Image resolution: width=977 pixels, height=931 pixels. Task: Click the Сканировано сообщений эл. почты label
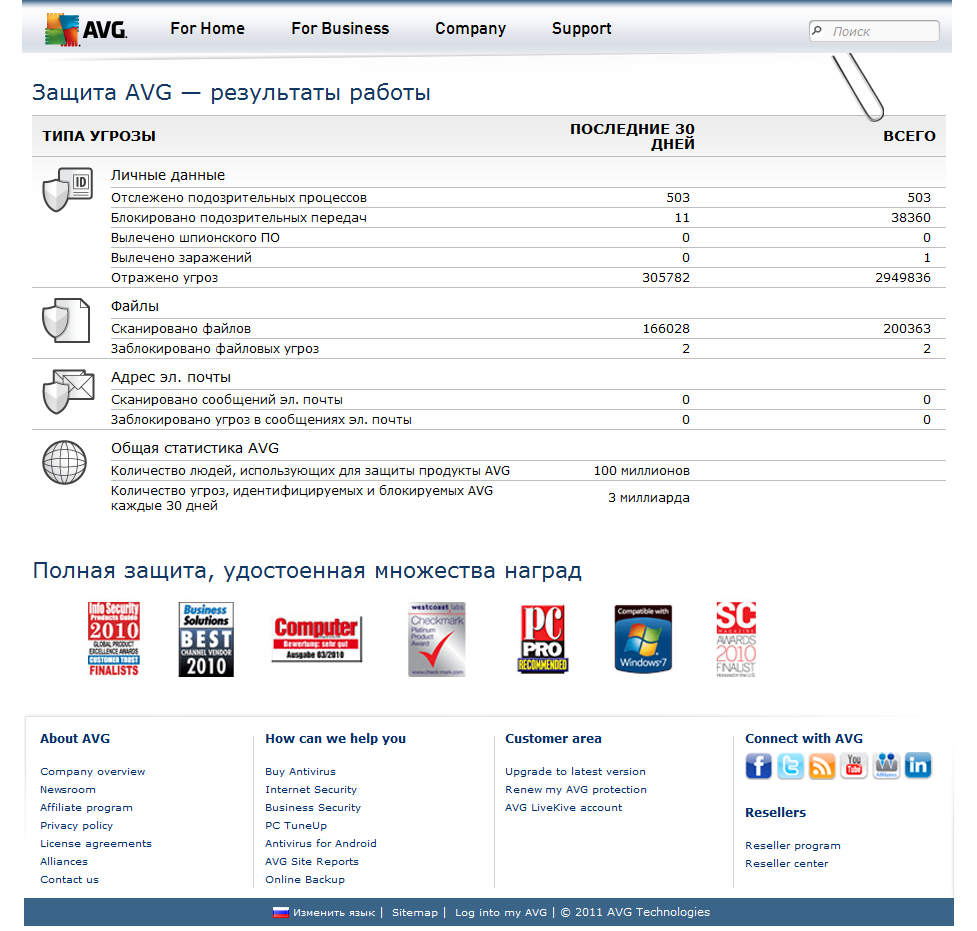pyautogui.click(x=227, y=399)
